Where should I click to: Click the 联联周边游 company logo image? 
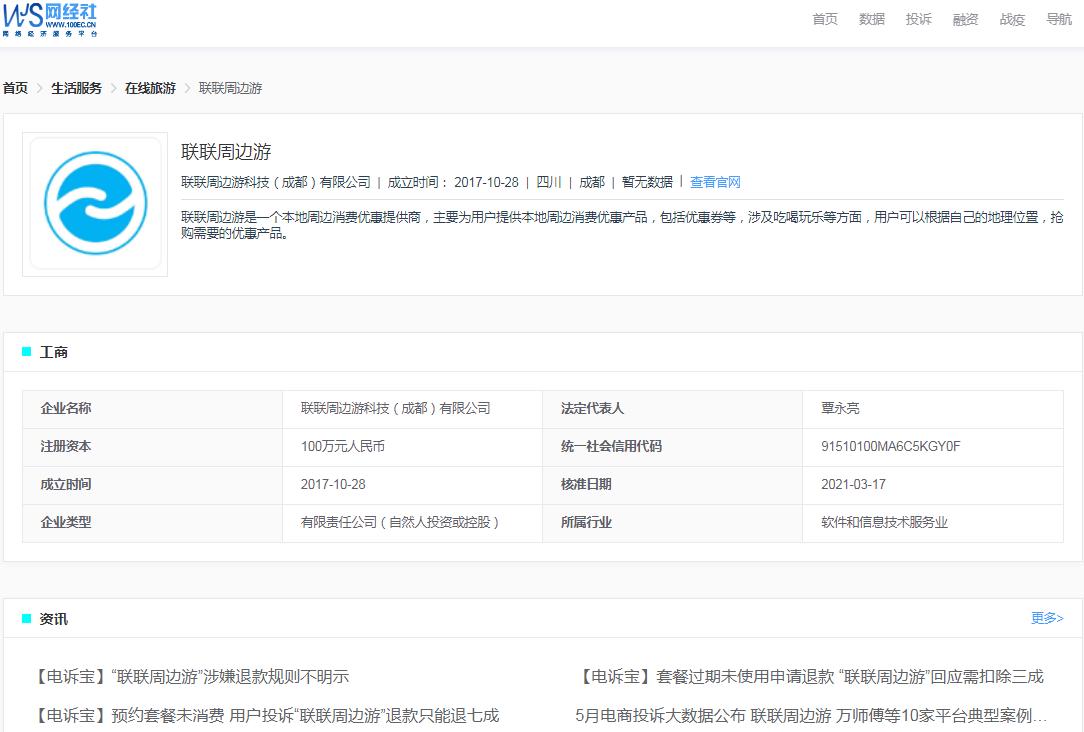tap(94, 203)
